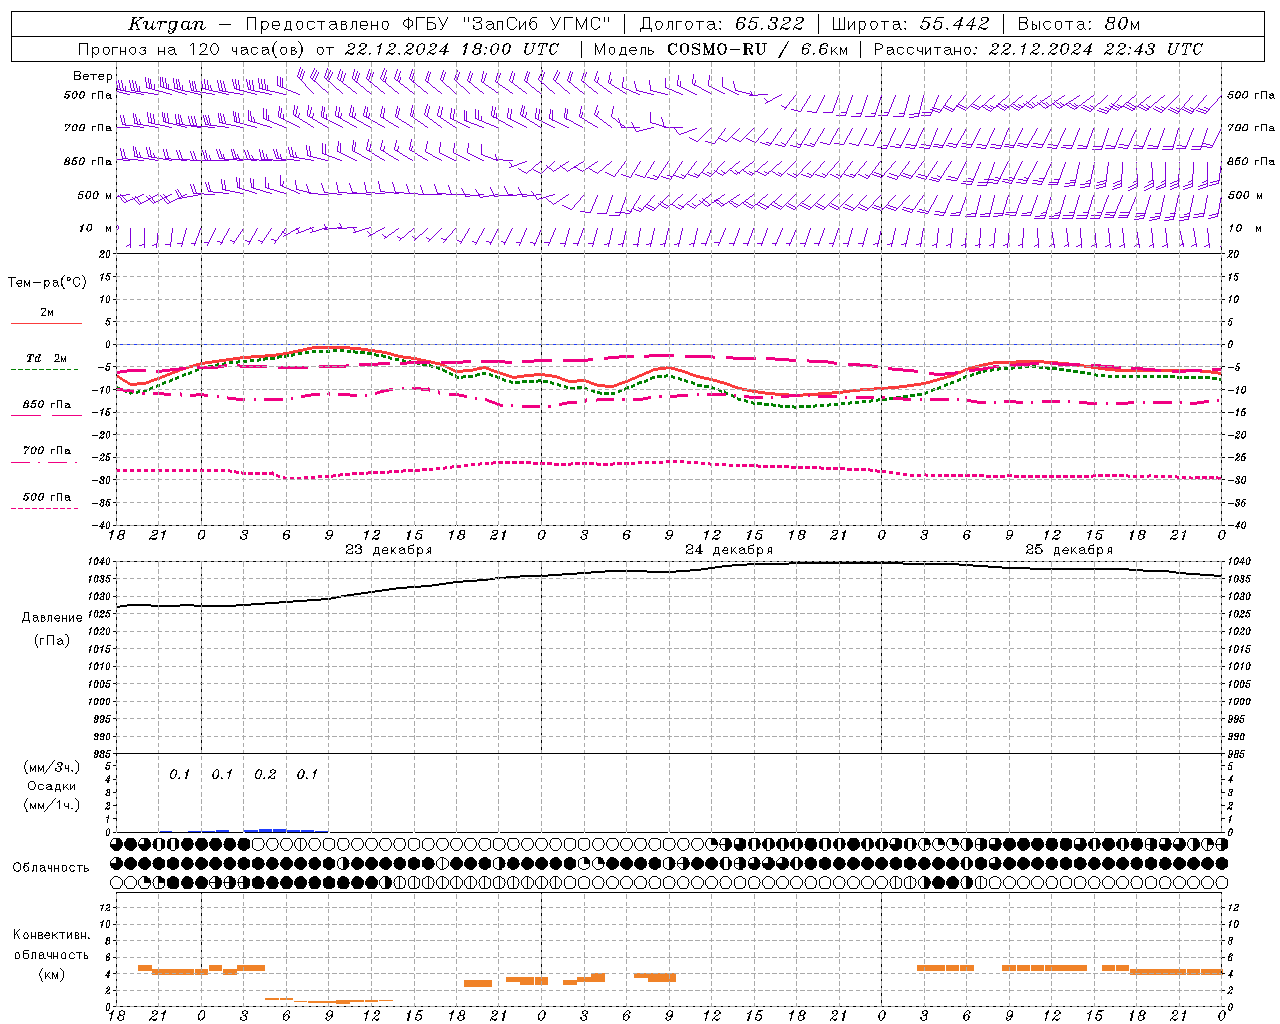Click the Модель COSMO-RU / 6.6км label
Image resolution: width=1280 pixels, height=1024 pixels.
click(x=720, y=49)
